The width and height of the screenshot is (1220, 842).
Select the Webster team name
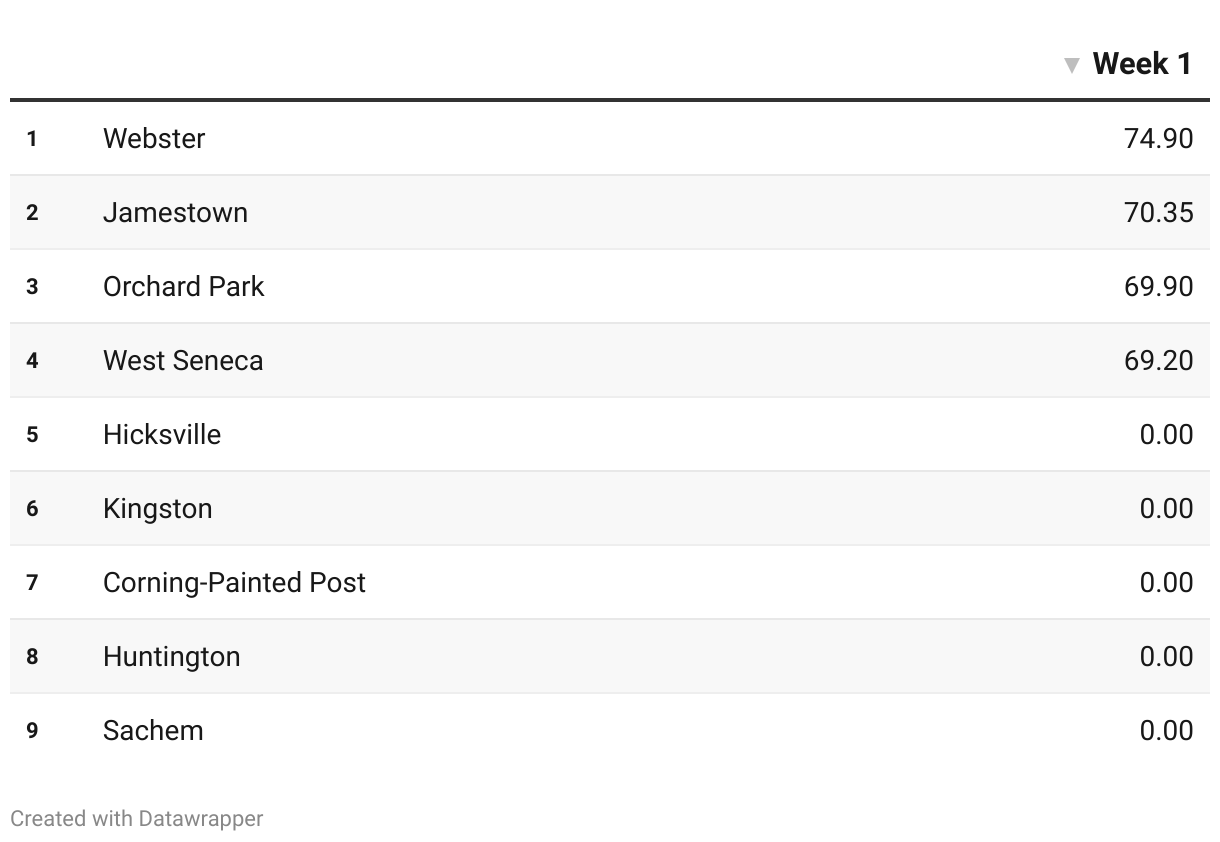tap(154, 138)
